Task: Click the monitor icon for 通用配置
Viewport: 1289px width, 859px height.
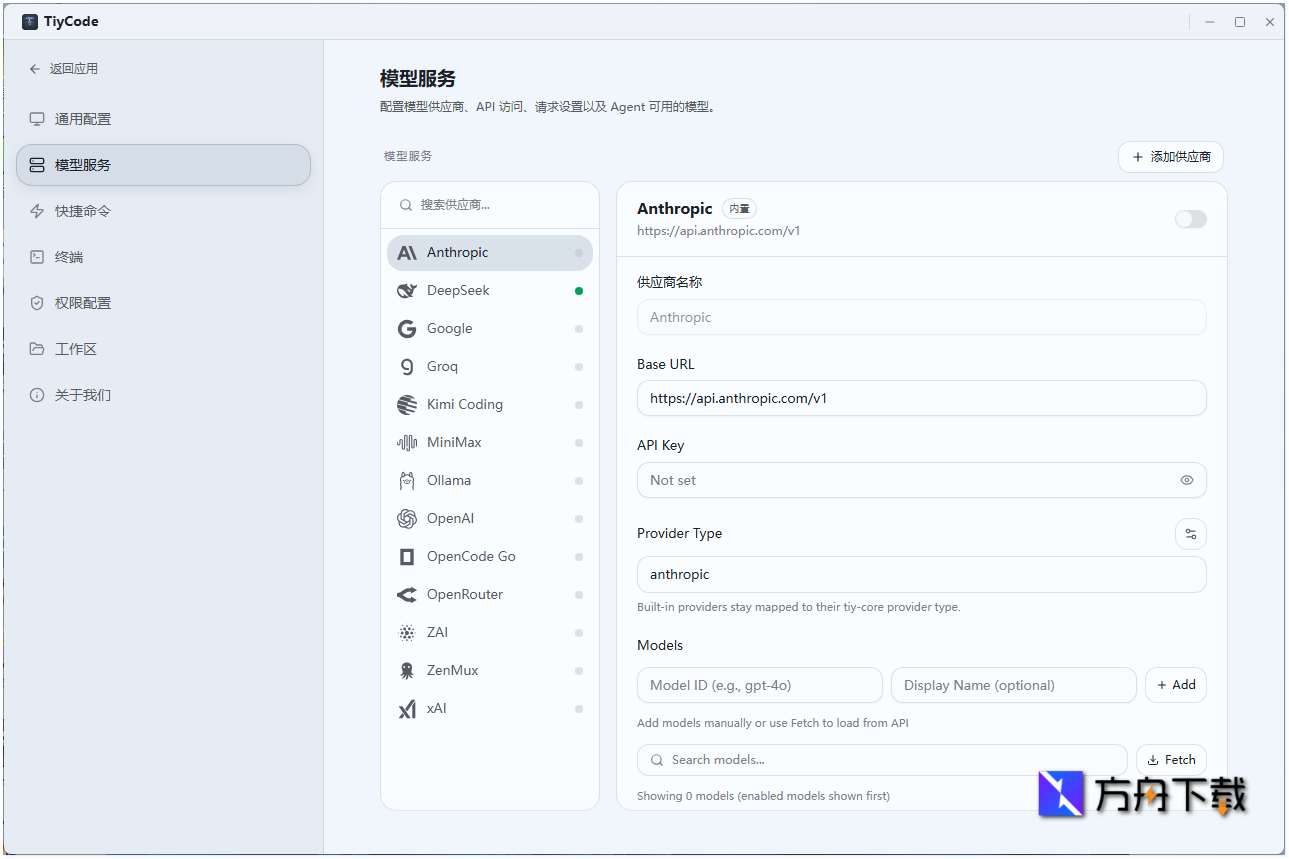Action: point(37,119)
